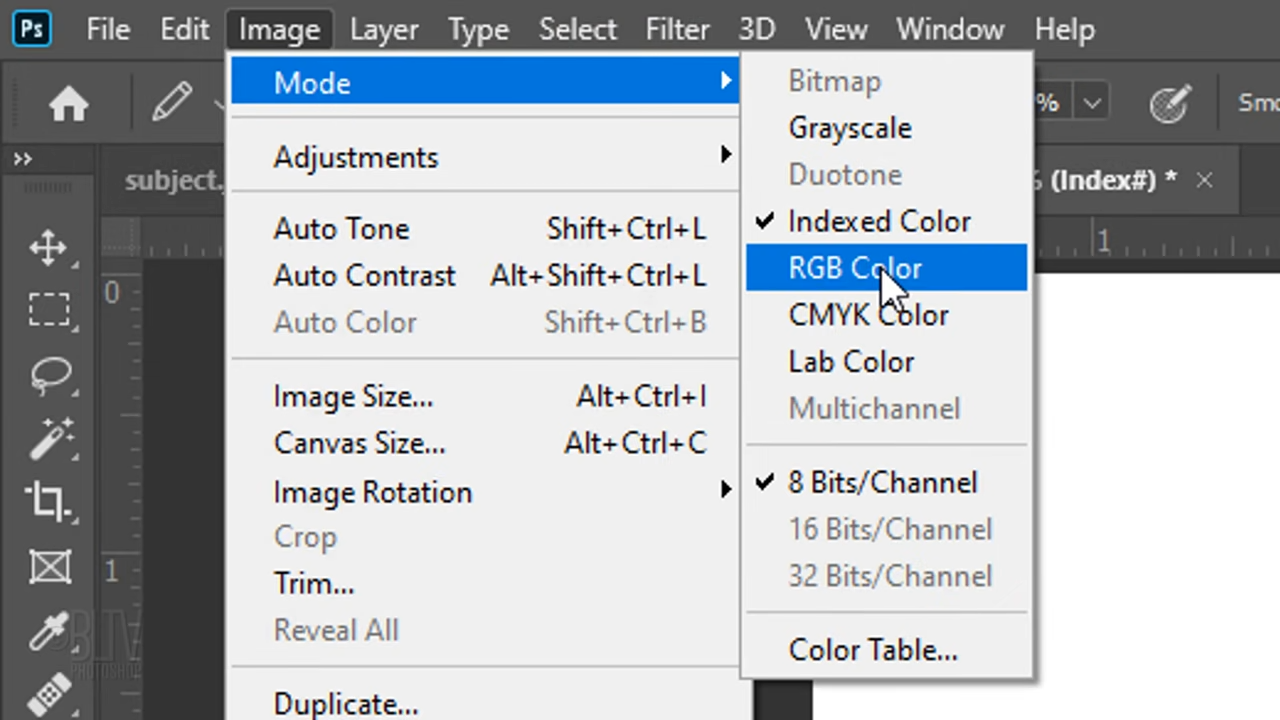Close the (Index#) document tab
Image resolution: width=1280 pixels, height=720 pixels.
click(1204, 180)
